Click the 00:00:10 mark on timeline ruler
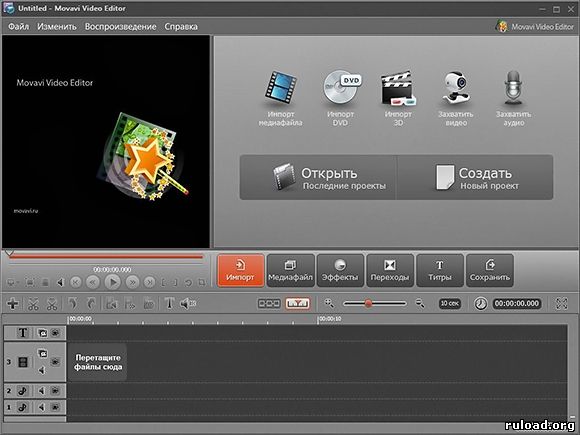This screenshot has width=580, height=435. coord(330,319)
